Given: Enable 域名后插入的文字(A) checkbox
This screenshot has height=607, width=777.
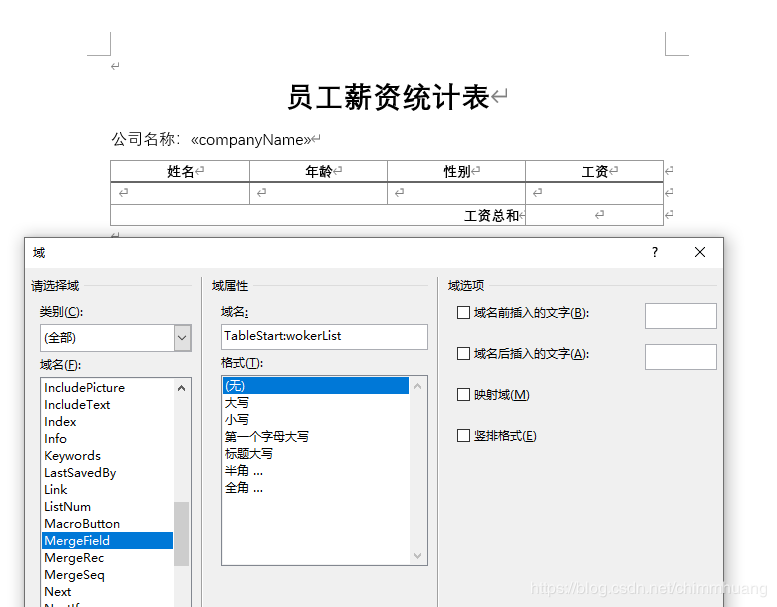Looking at the screenshot, I should click(x=463, y=354).
